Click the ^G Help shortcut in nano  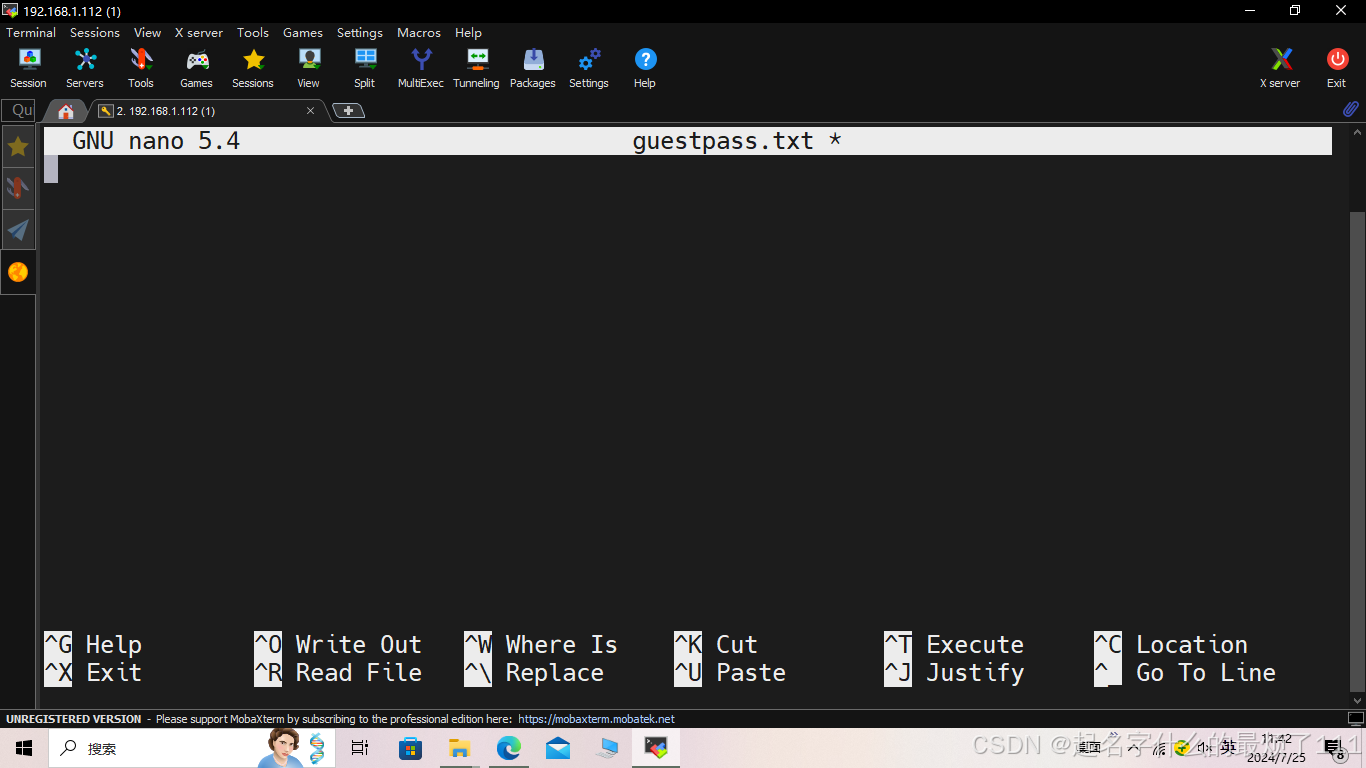[x=93, y=645]
